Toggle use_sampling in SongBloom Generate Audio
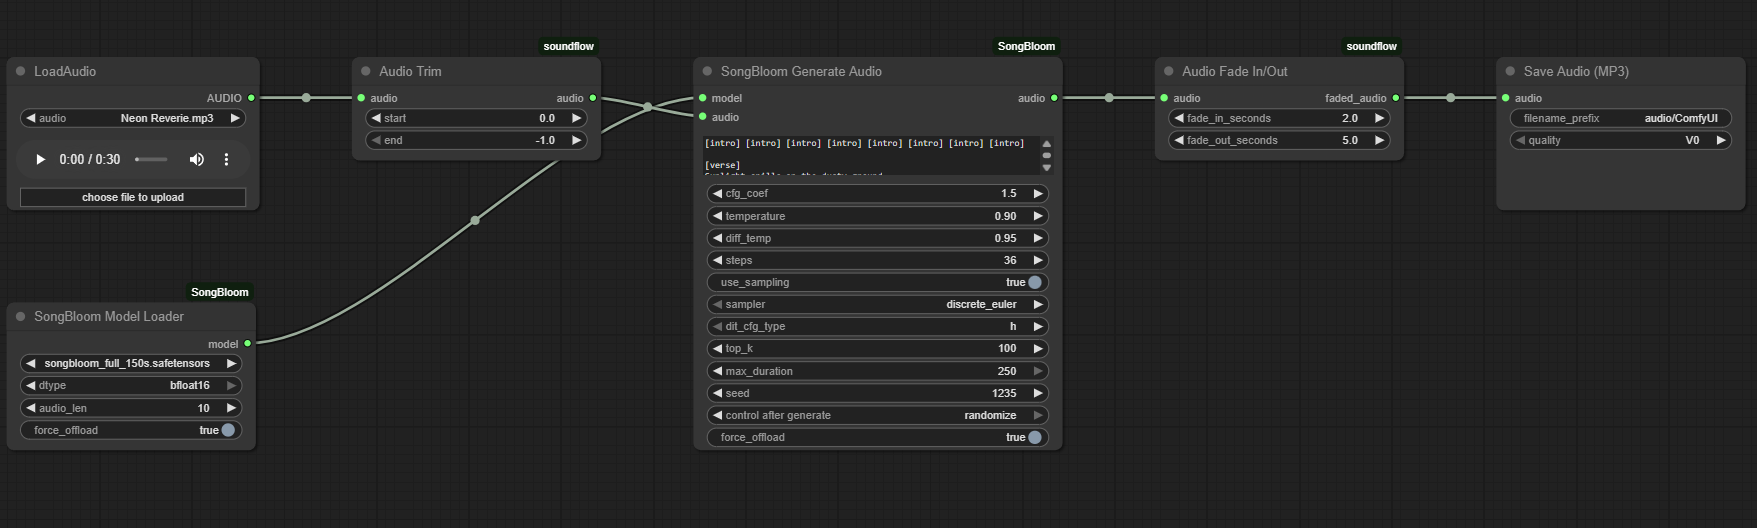 point(1034,282)
